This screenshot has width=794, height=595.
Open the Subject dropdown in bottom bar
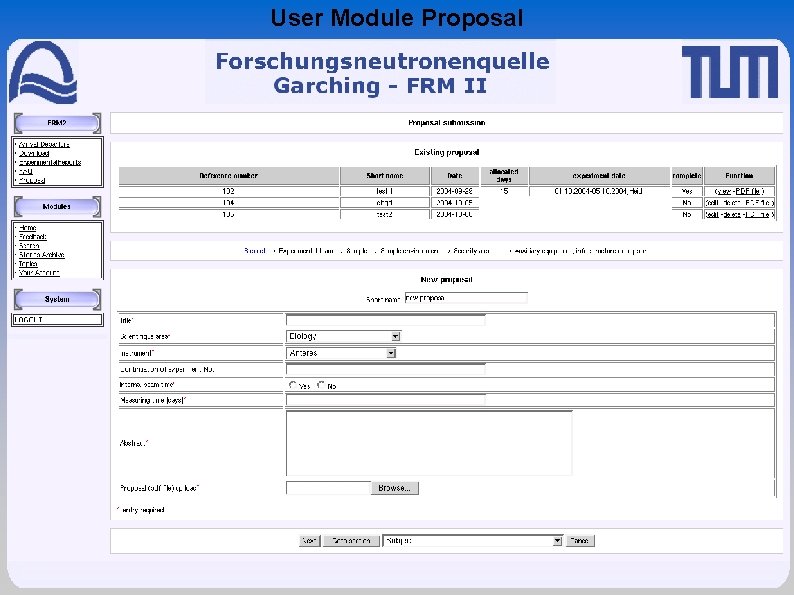pos(472,541)
